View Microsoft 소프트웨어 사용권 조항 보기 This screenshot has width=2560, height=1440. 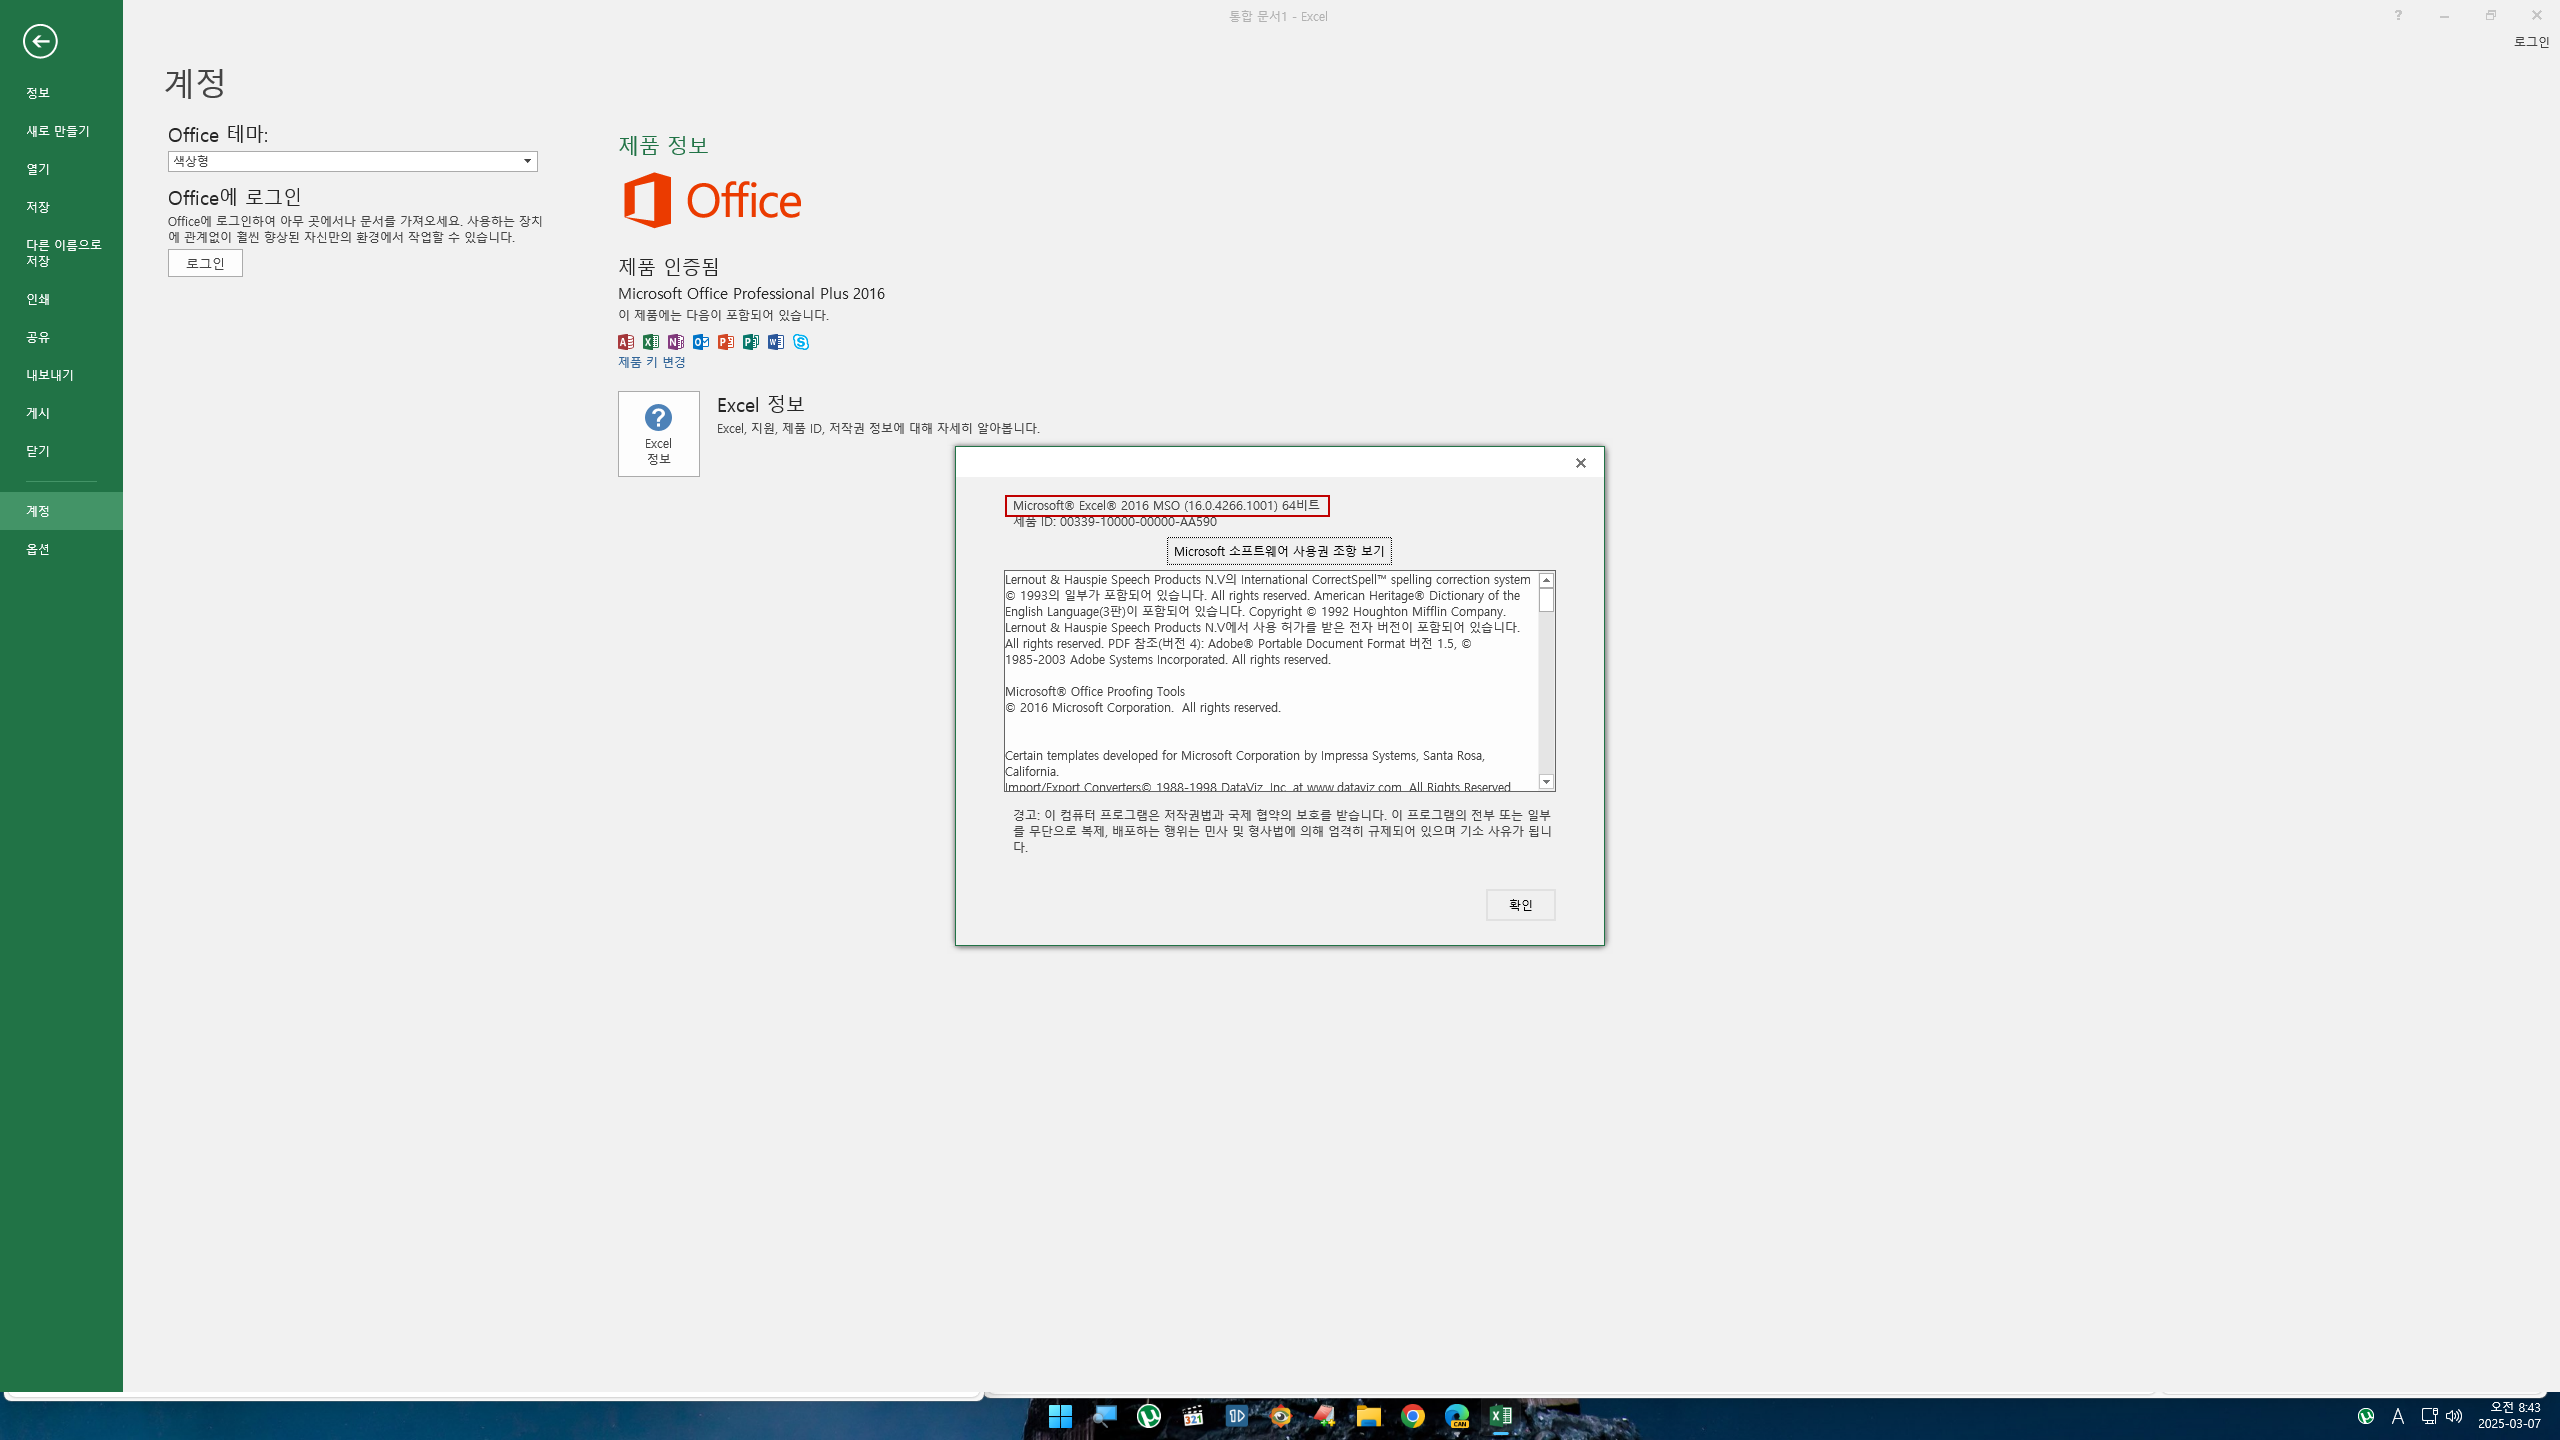(x=1279, y=551)
